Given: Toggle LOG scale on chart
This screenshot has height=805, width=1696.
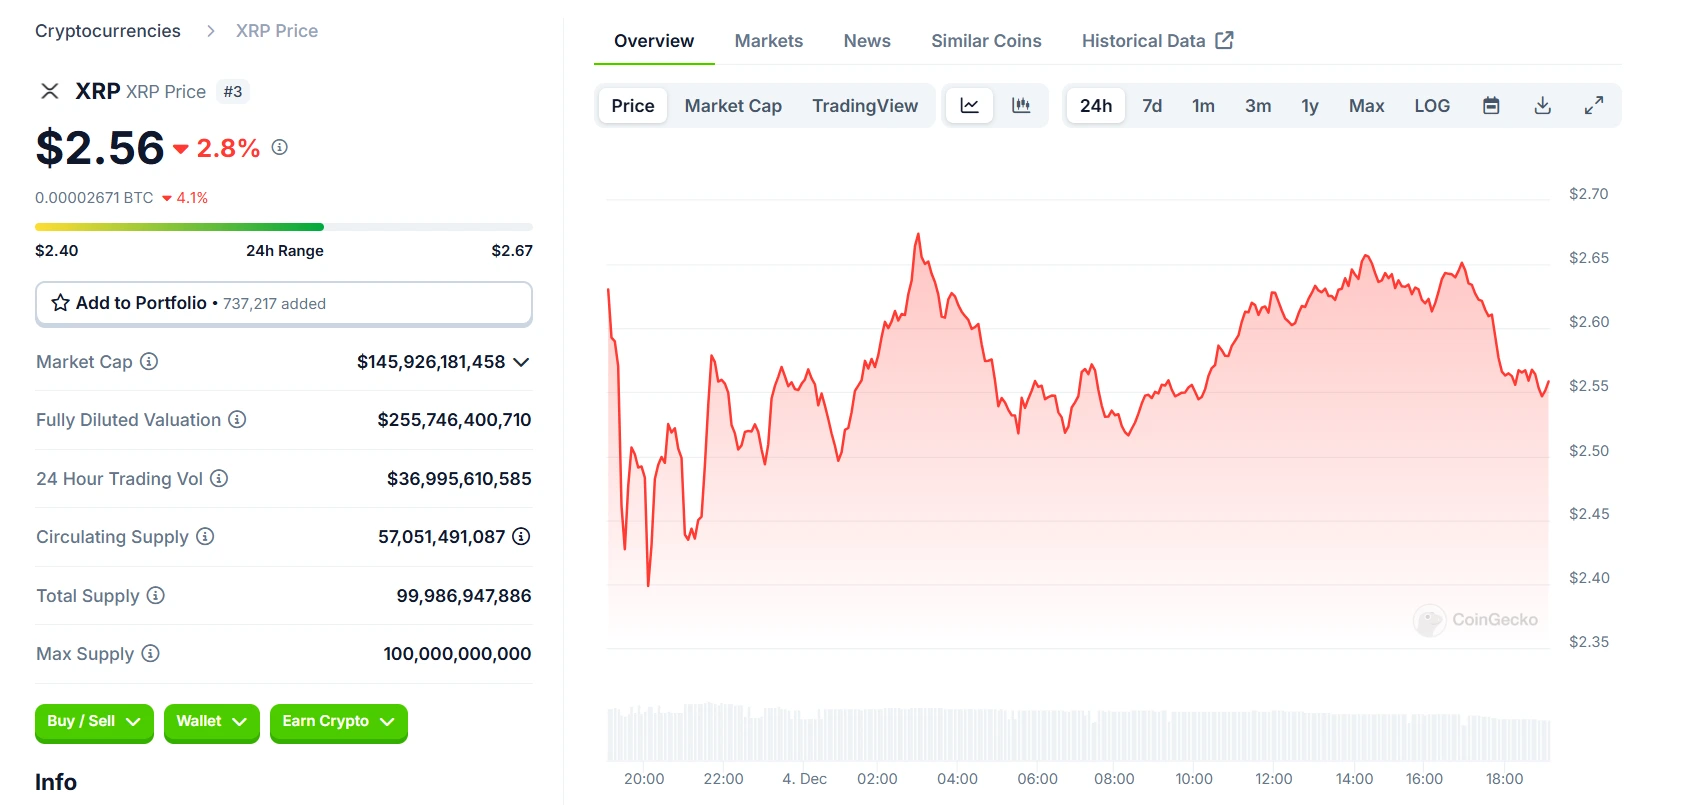Looking at the screenshot, I should pyautogui.click(x=1432, y=105).
